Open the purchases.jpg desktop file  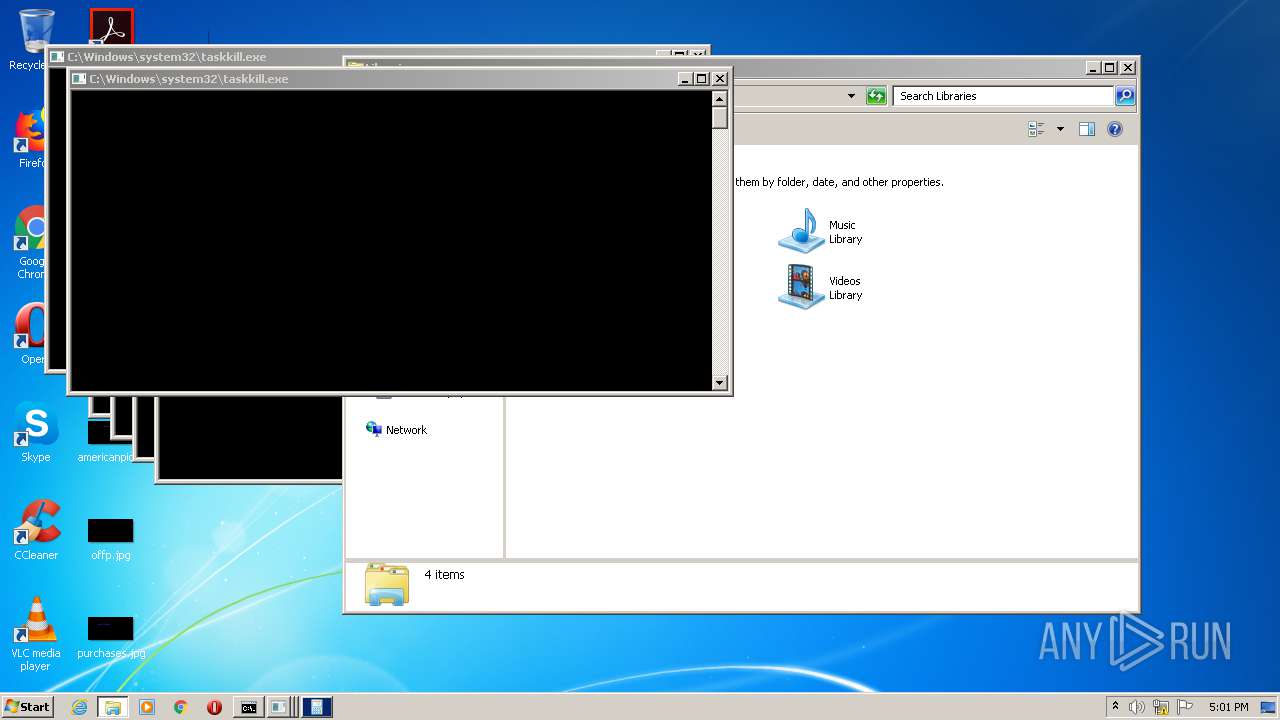[110, 637]
